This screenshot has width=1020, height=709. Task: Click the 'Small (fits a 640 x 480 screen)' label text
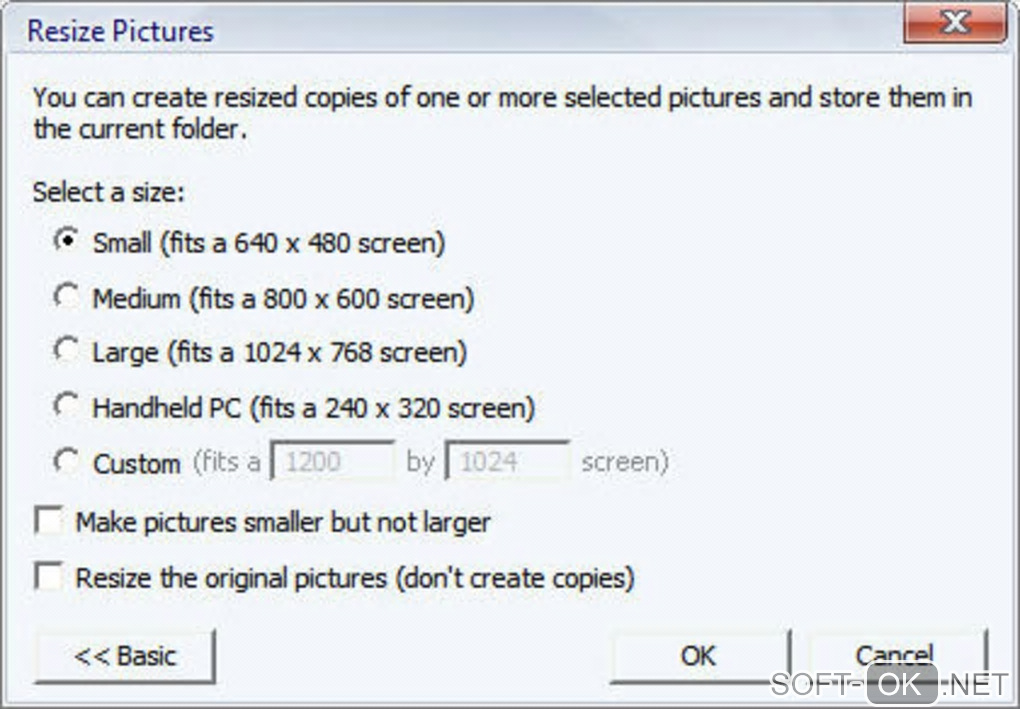pos(268,242)
